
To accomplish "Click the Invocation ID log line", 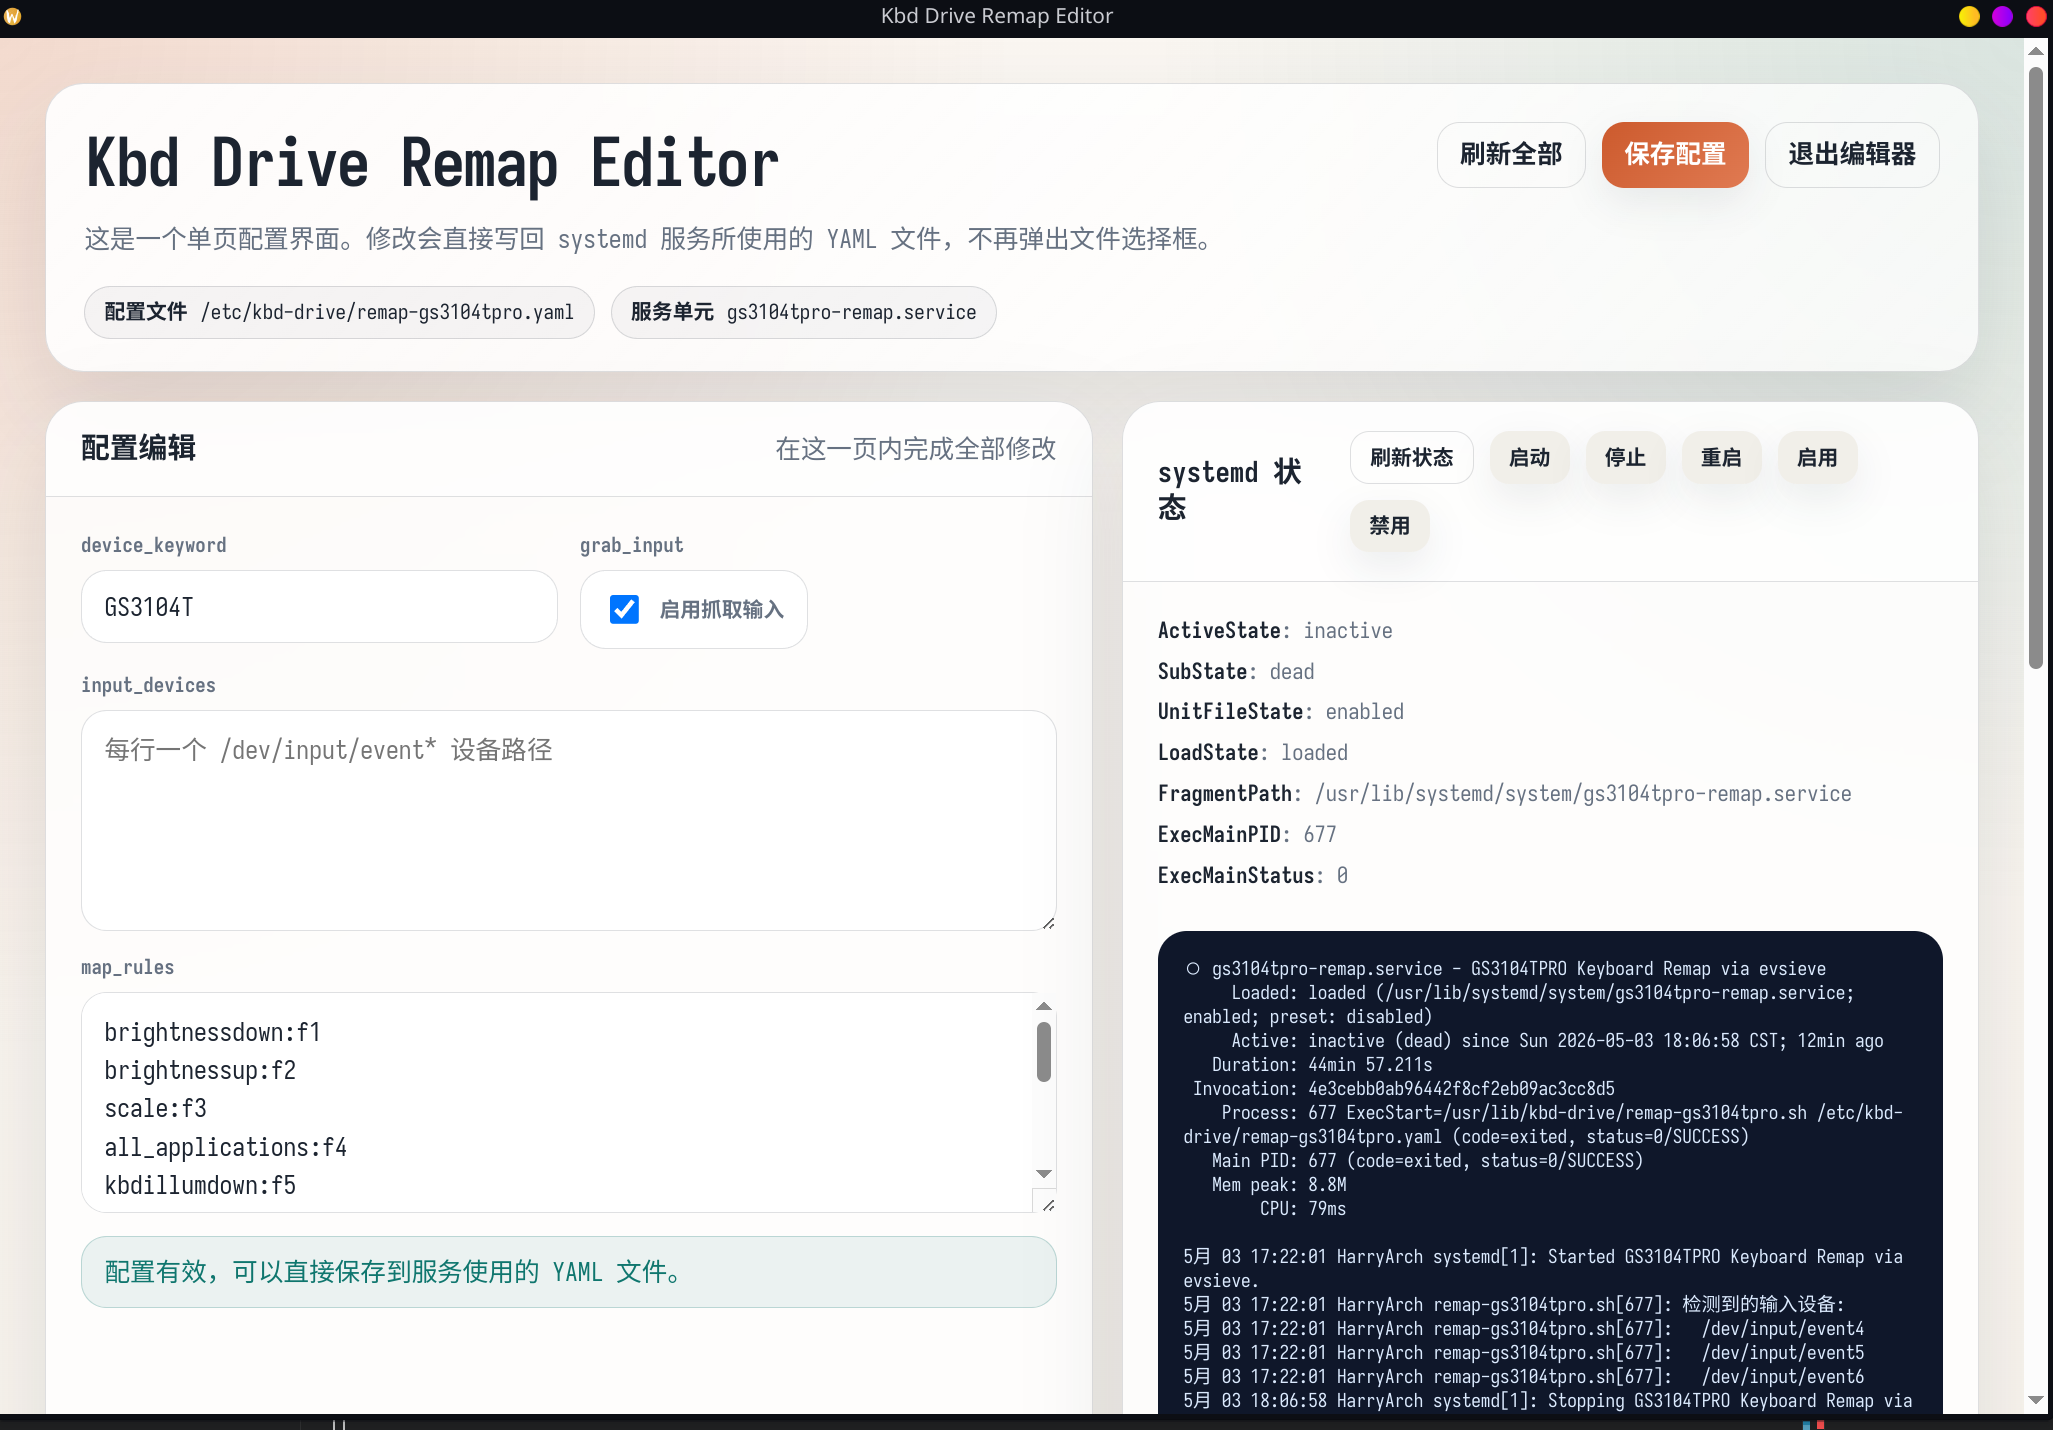I will pos(1403,1088).
